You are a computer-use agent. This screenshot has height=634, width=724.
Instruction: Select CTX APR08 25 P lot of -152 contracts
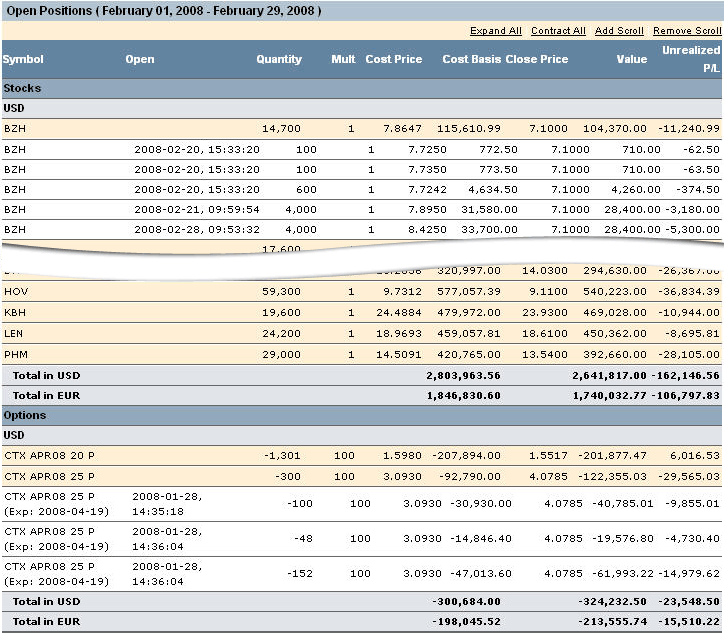pyautogui.click(x=362, y=574)
